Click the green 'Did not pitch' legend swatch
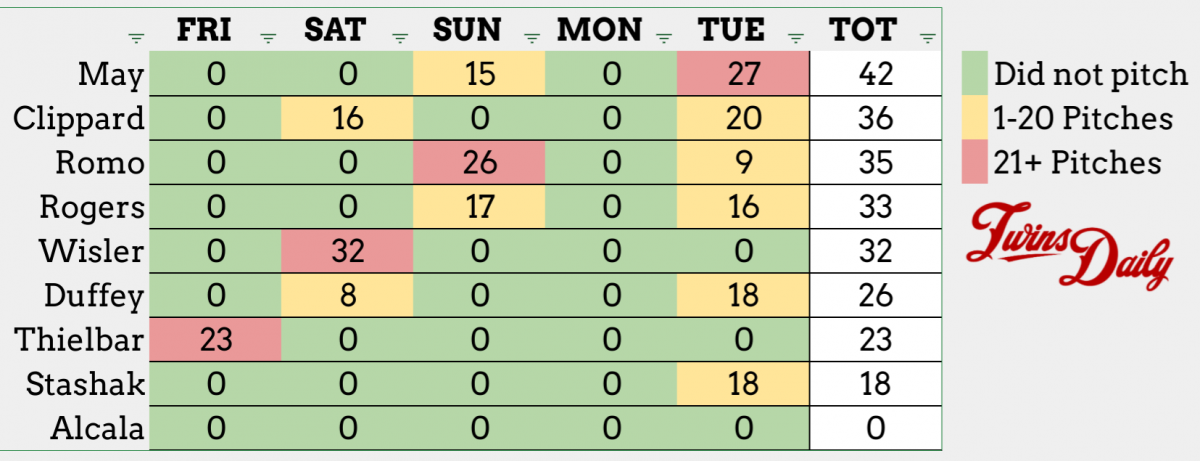1200x461 pixels. pyautogui.click(x=975, y=75)
